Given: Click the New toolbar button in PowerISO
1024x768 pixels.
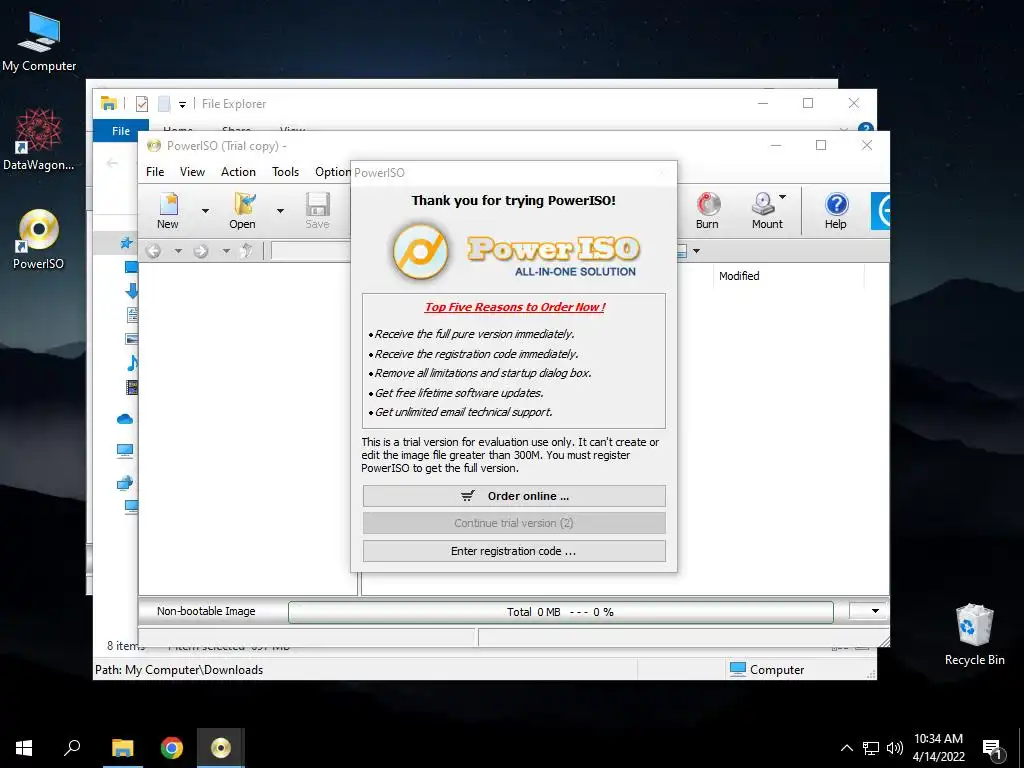Looking at the screenshot, I should [x=168, y=210].
